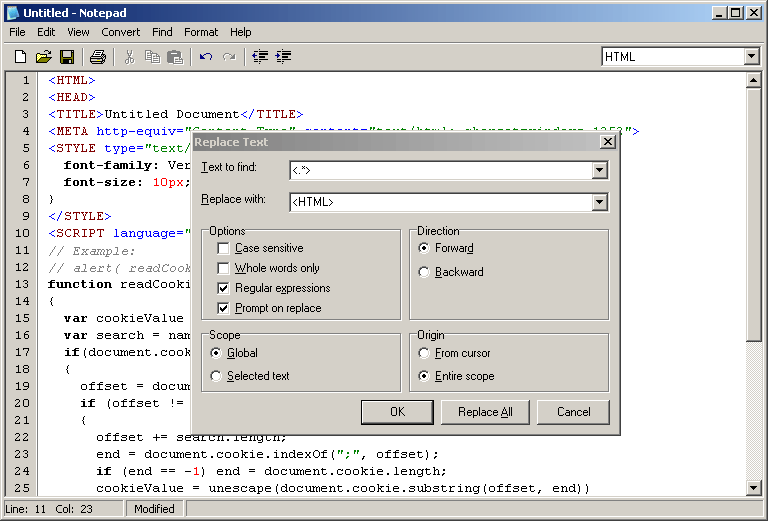Click 'Untitled Document' title text on line 3
The image size is (768, 521).
click(172, 115)
